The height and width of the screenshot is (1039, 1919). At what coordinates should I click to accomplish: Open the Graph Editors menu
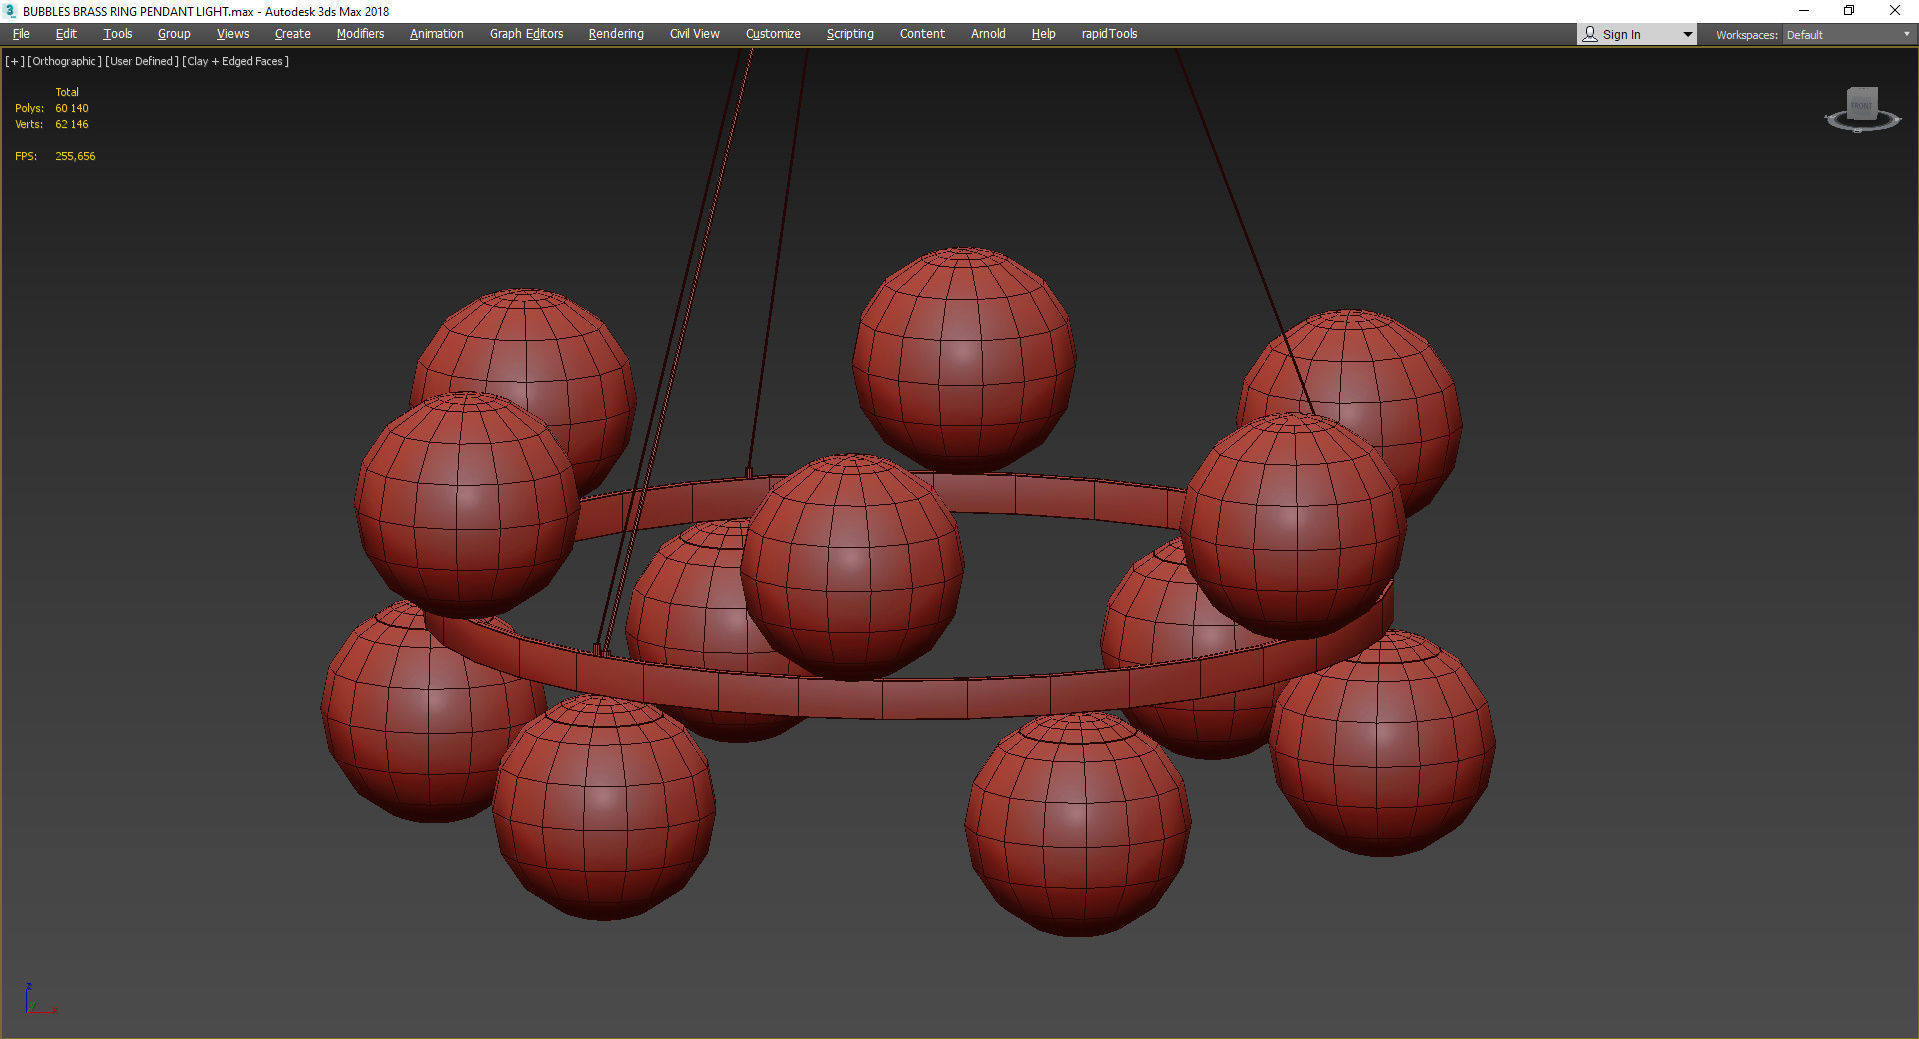click(526, 34)
